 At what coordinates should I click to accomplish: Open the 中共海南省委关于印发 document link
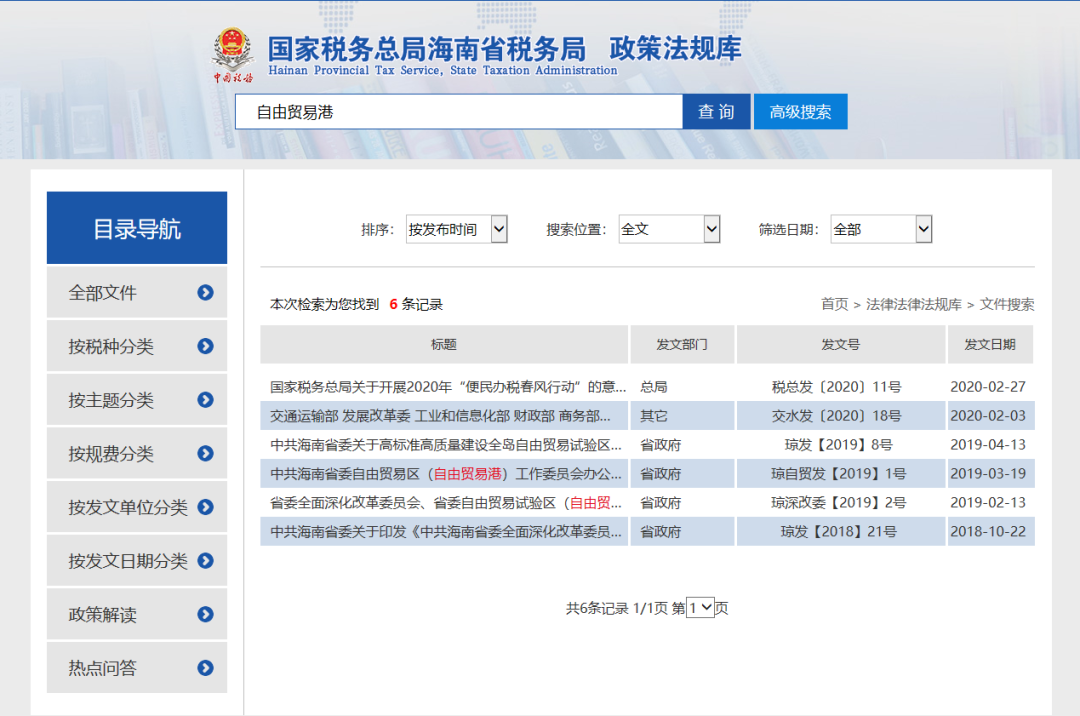tap(446, 531)
